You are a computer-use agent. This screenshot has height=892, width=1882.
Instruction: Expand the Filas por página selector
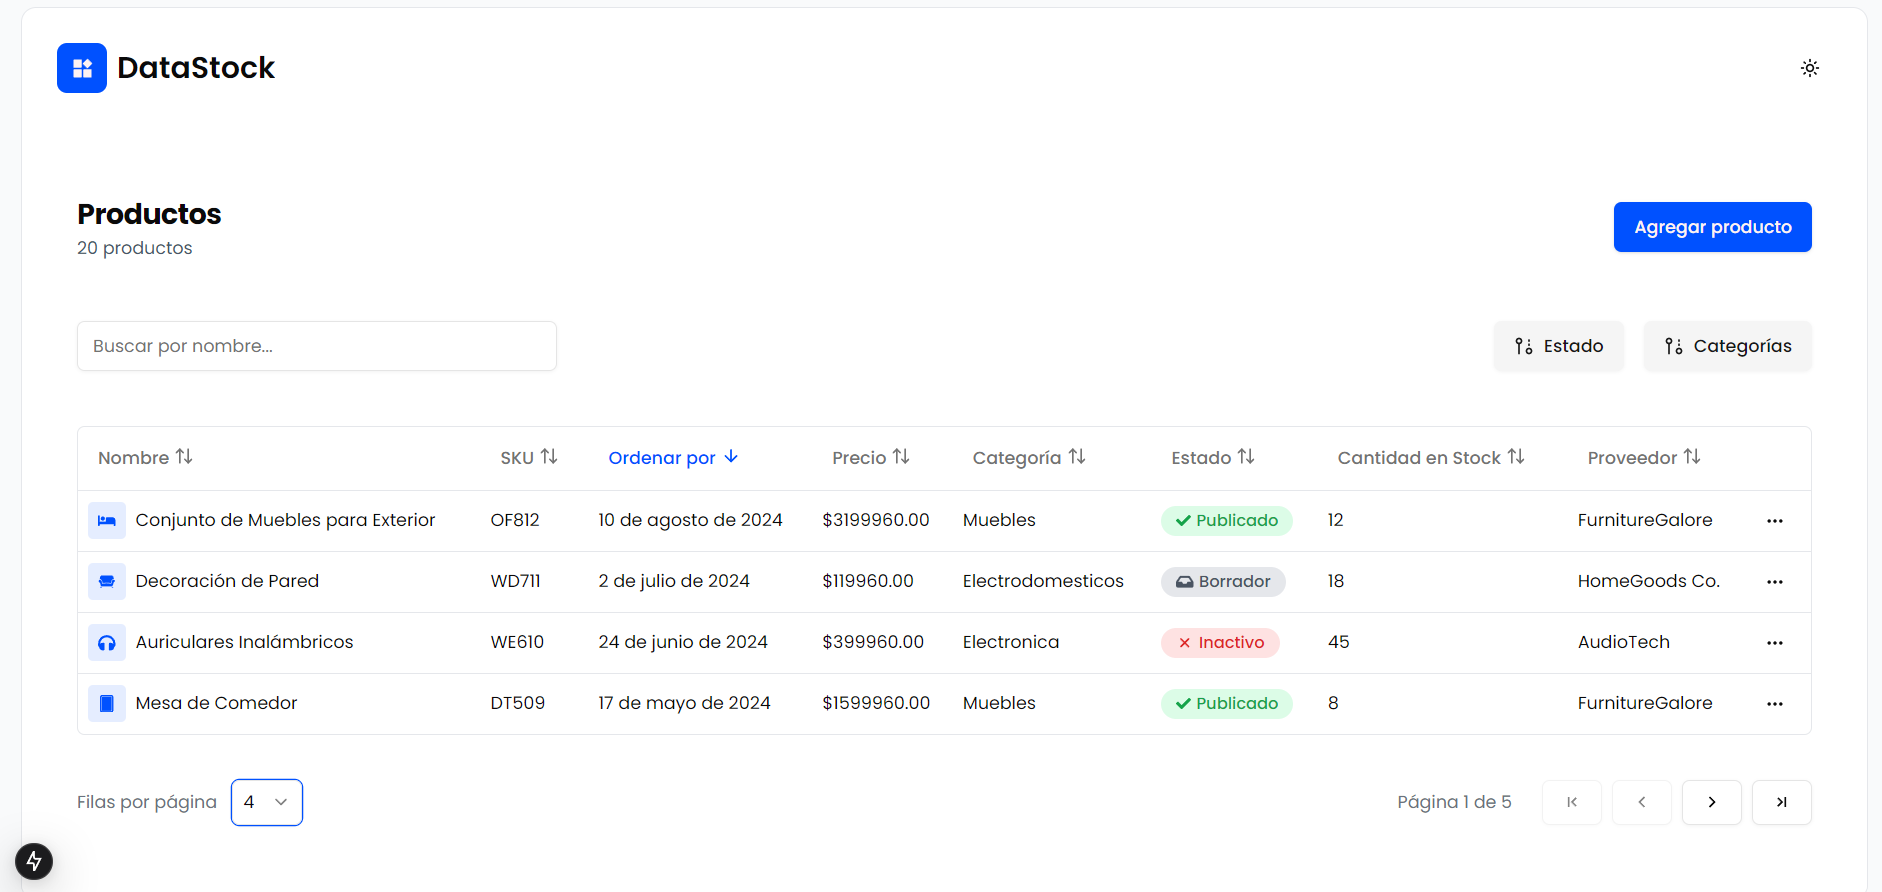pos(267,802)
